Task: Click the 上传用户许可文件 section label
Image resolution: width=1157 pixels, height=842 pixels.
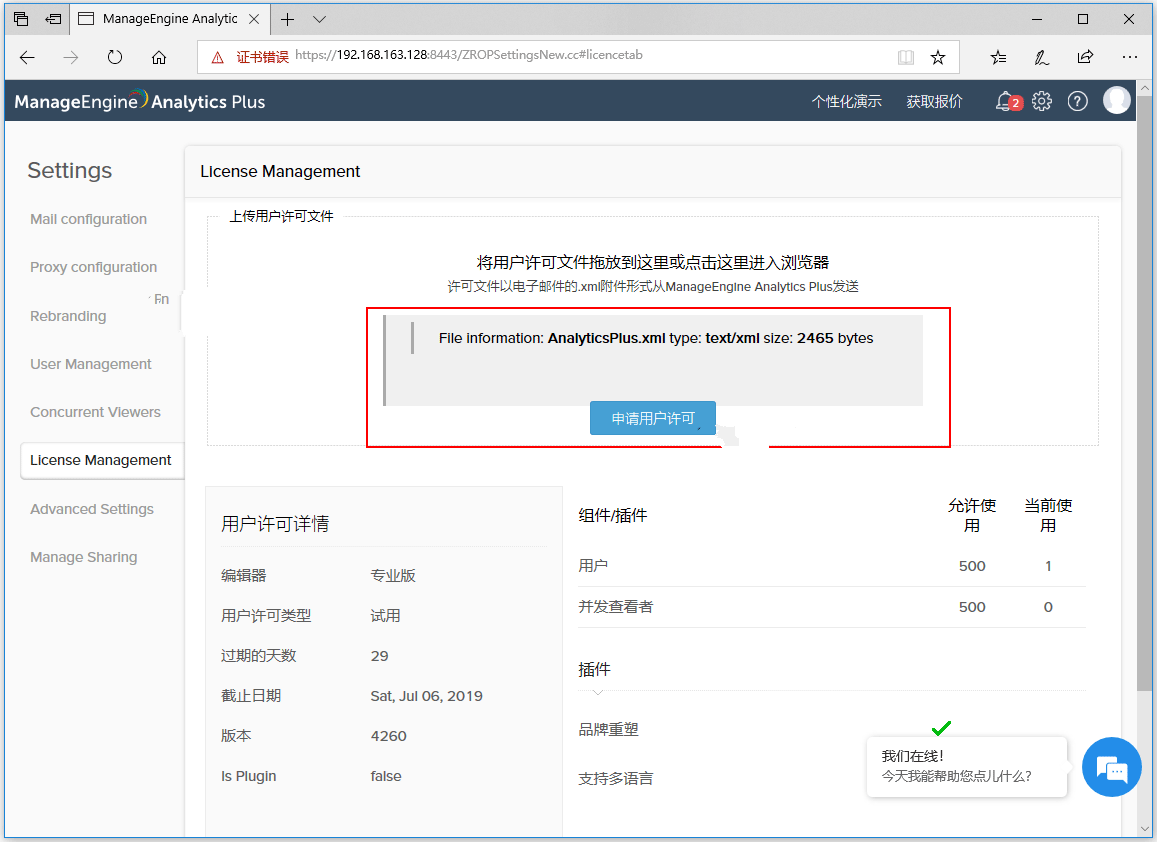Action: pyautogui.click(x=281, y=216)
